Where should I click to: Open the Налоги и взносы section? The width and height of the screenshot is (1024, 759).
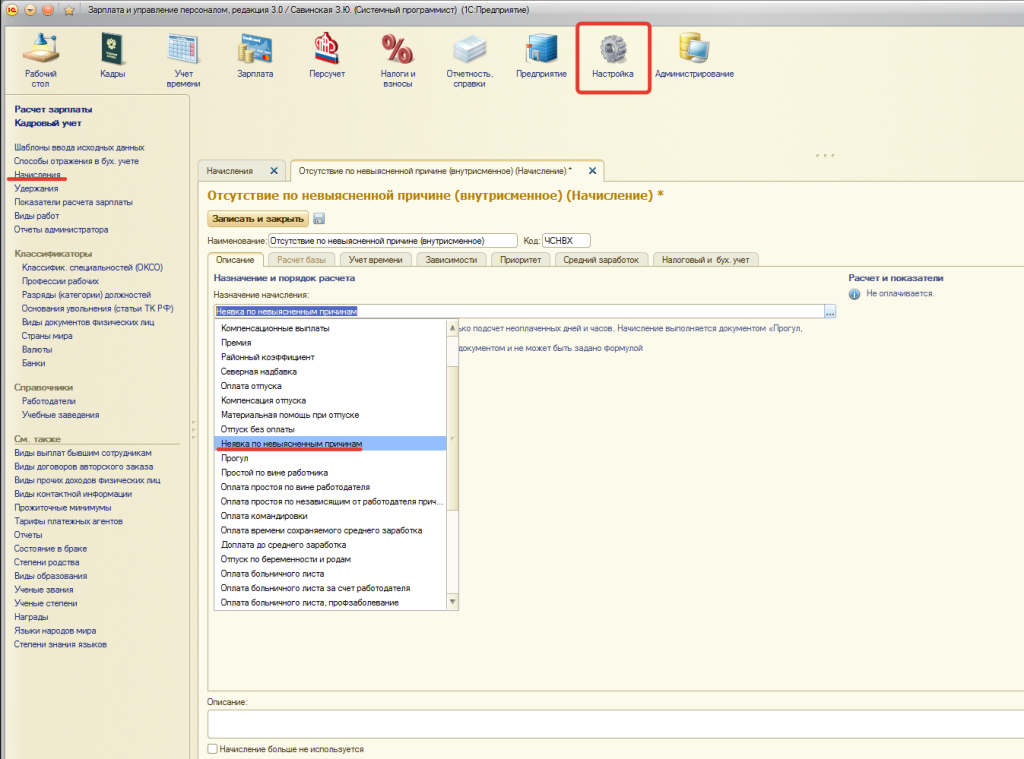[x=398, y=60]
